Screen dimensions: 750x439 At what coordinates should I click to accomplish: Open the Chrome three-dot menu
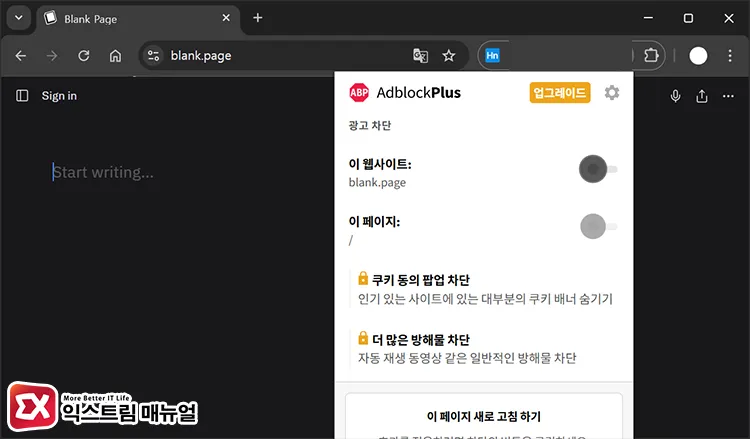click(x=730, y=56)
